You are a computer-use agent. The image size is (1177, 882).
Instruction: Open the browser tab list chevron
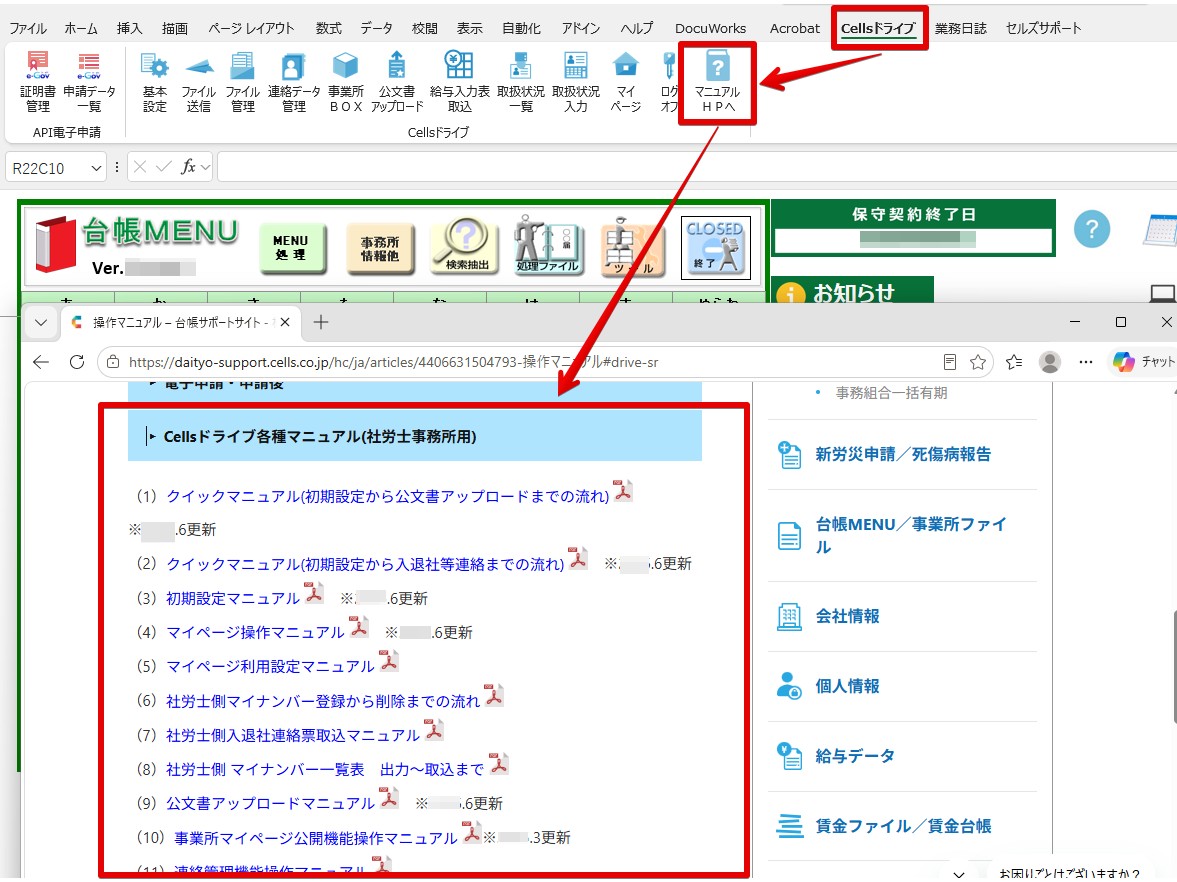tap(41, 323)
